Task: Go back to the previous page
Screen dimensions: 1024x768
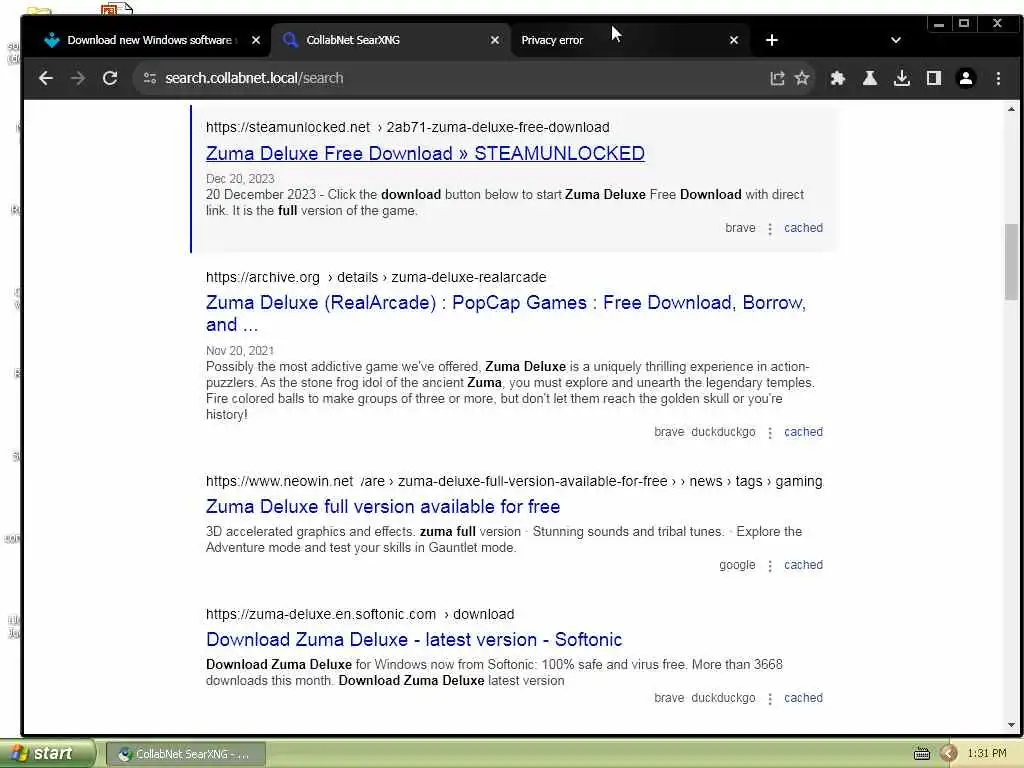Action: [46, 78]
